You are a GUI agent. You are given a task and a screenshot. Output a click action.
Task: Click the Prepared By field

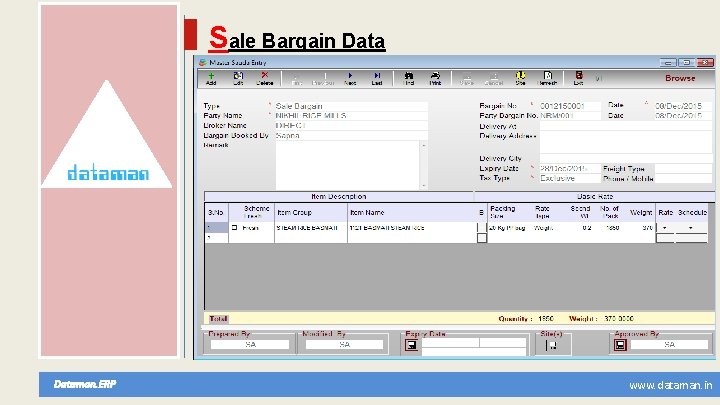(x=250, y=344)
